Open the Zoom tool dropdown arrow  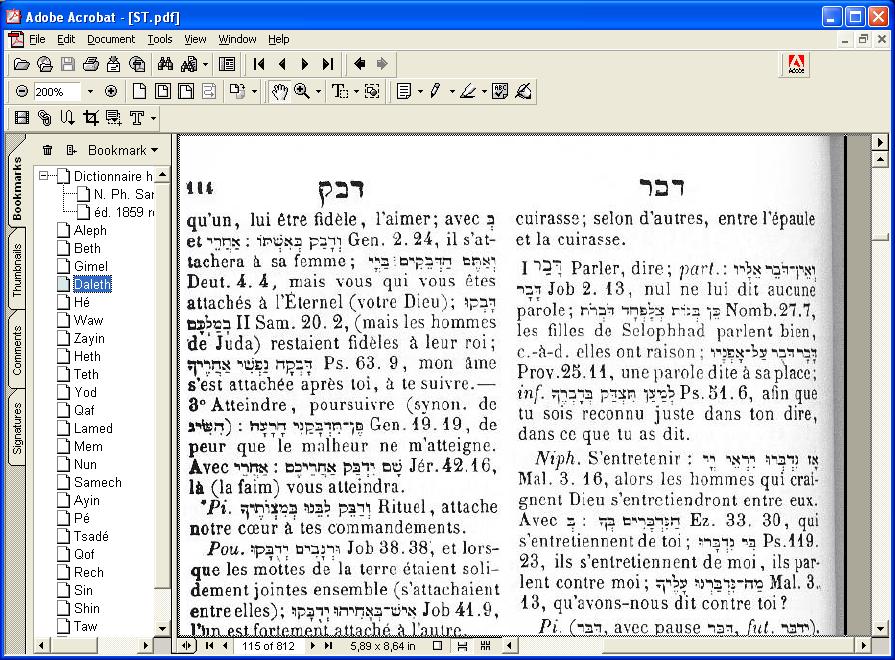(x=319, y=91)
